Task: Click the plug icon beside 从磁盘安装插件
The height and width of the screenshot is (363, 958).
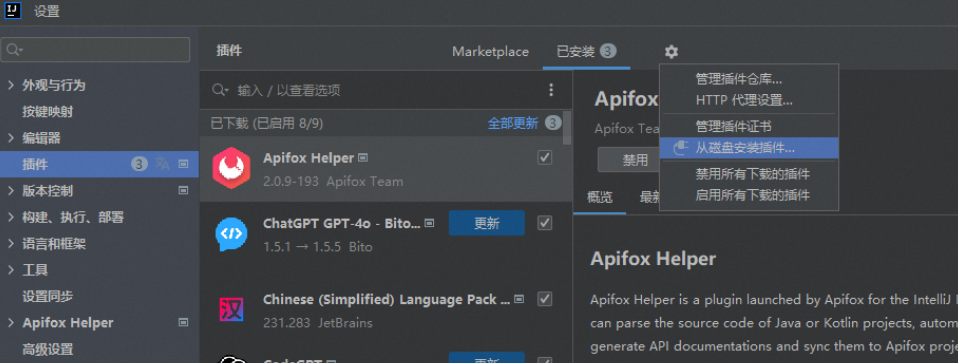Action: (x=680, y=148)
